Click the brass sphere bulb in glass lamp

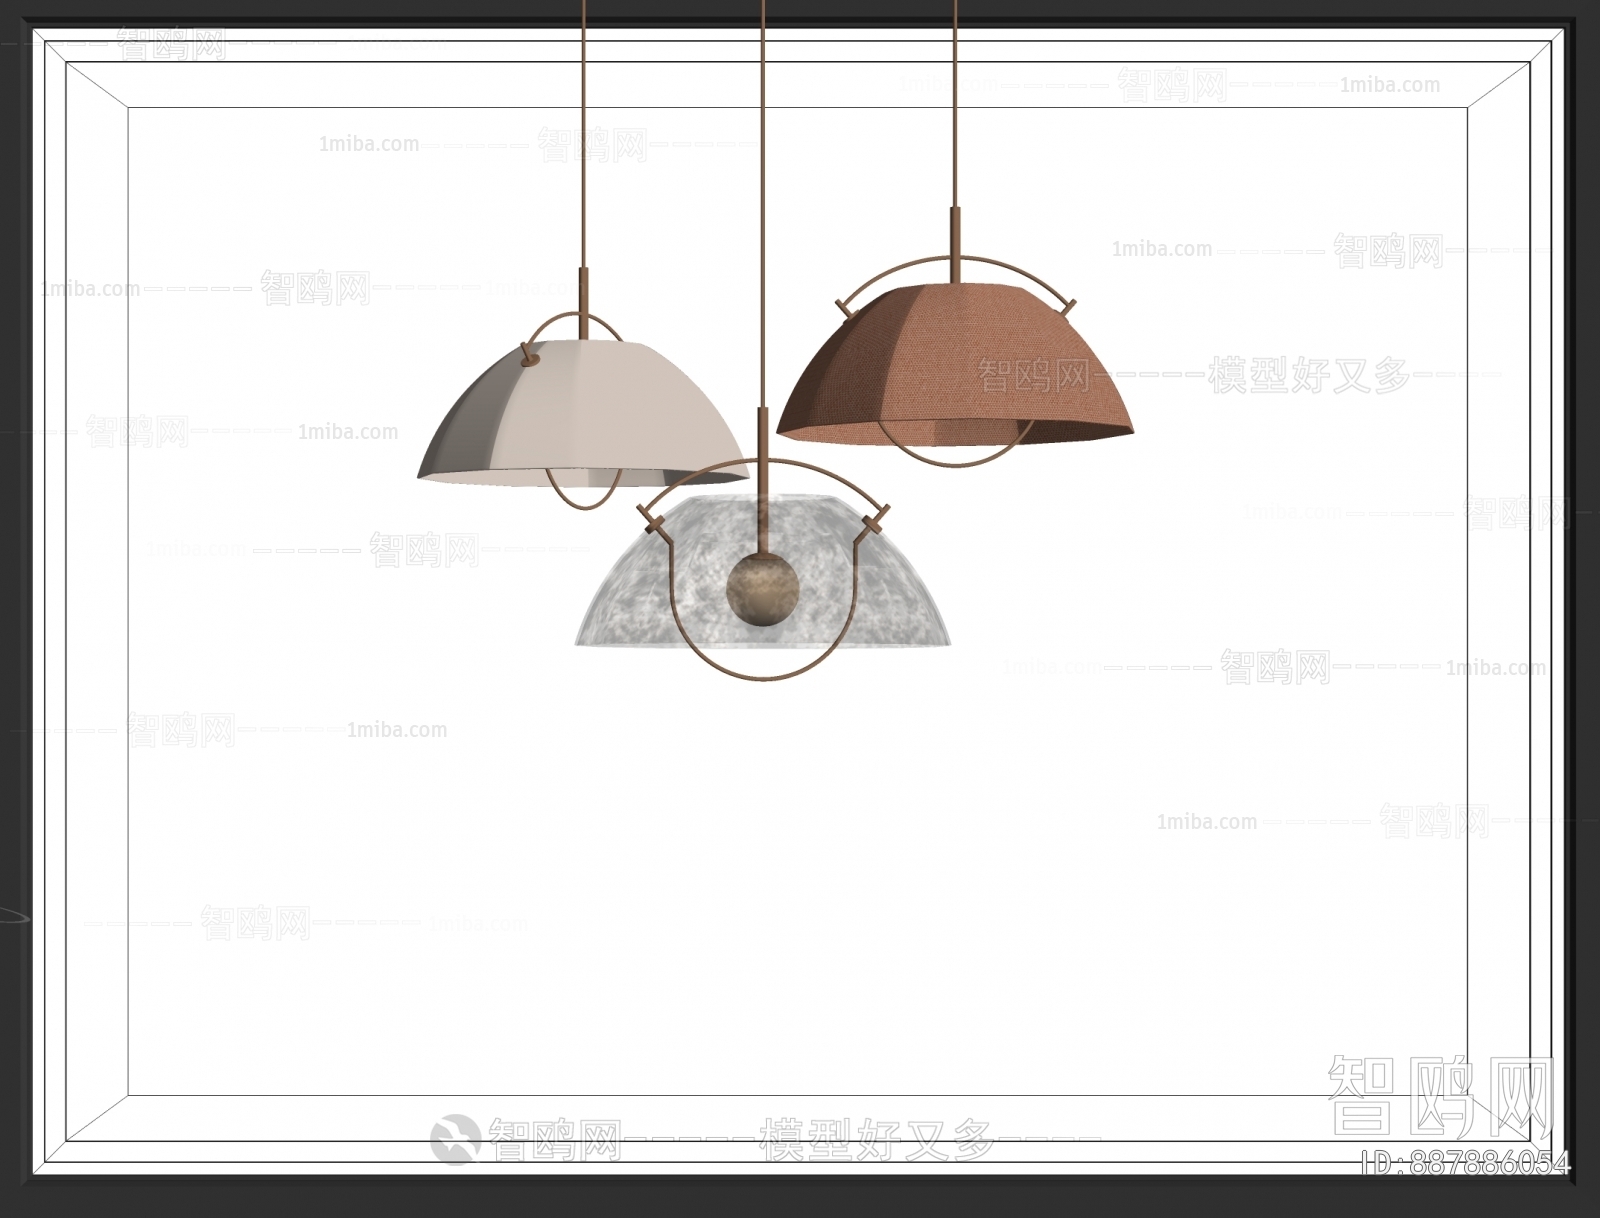click(763, 590)
